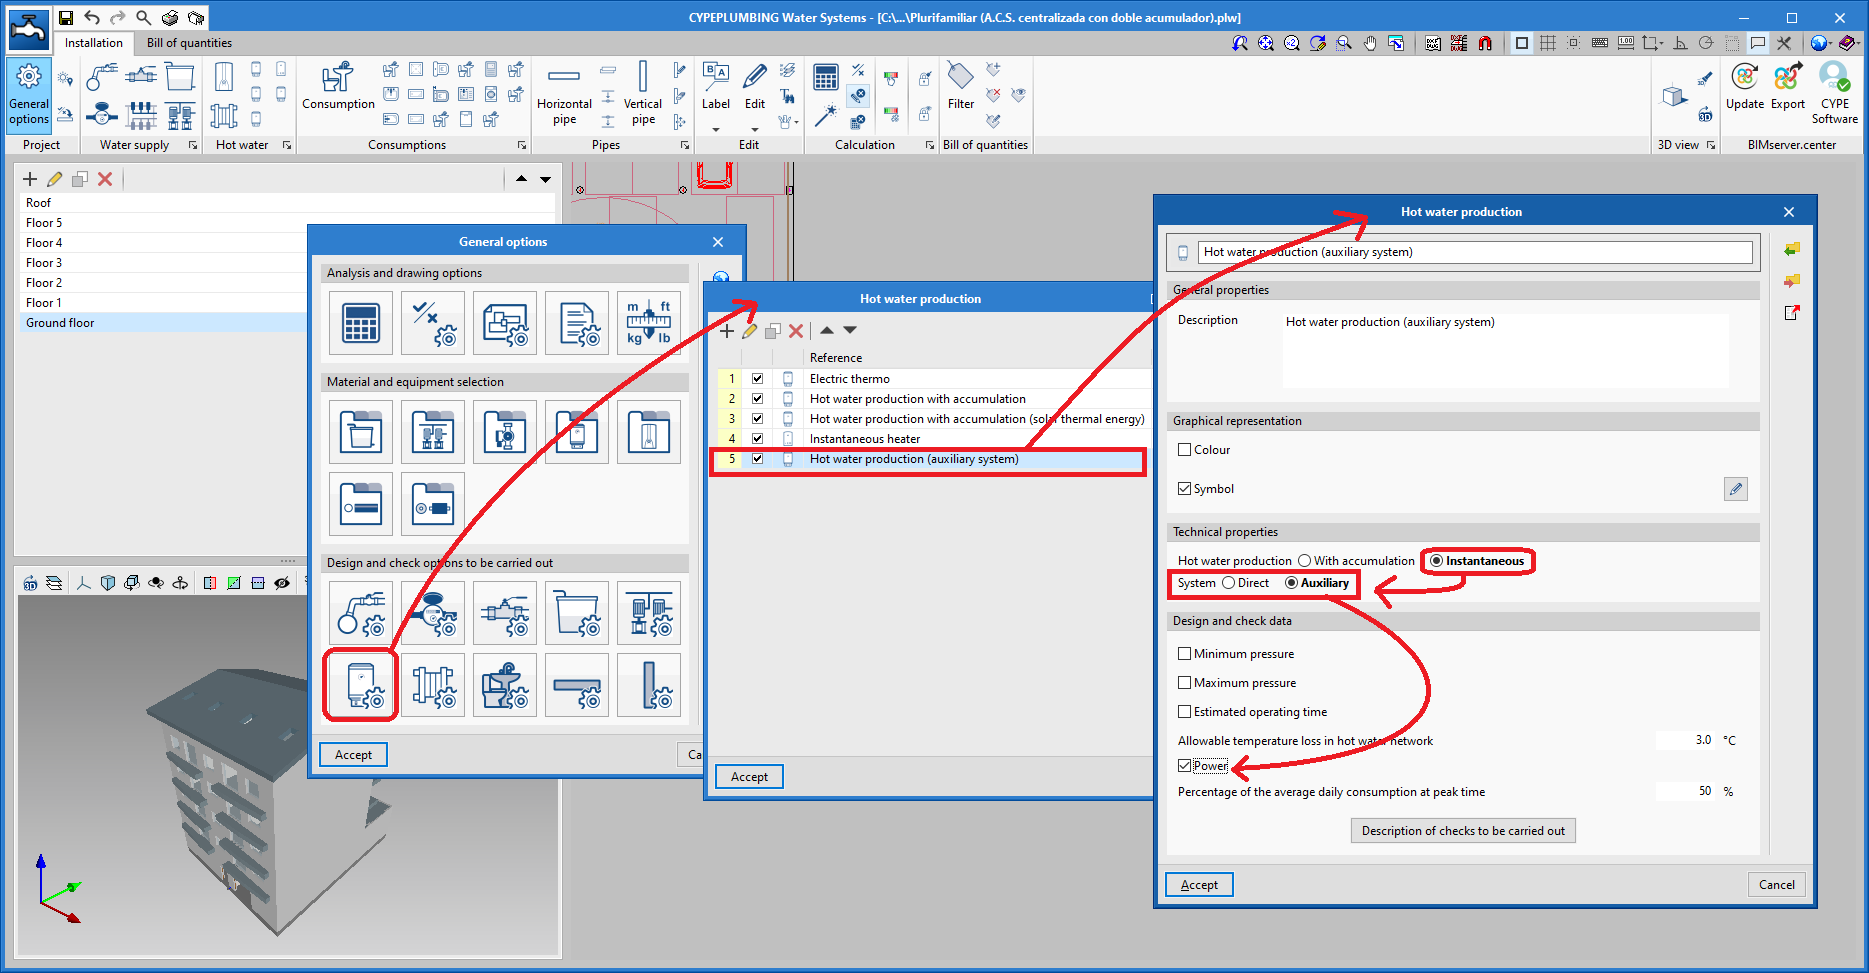
Task: Click the Update BIMserver icon
Action: click(x=1745, y=86)
